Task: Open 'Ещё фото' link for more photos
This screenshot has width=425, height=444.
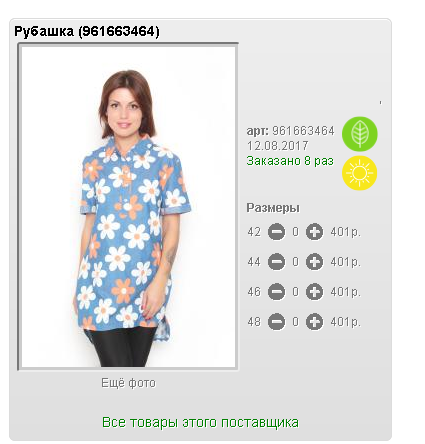Action: [128, 383]
